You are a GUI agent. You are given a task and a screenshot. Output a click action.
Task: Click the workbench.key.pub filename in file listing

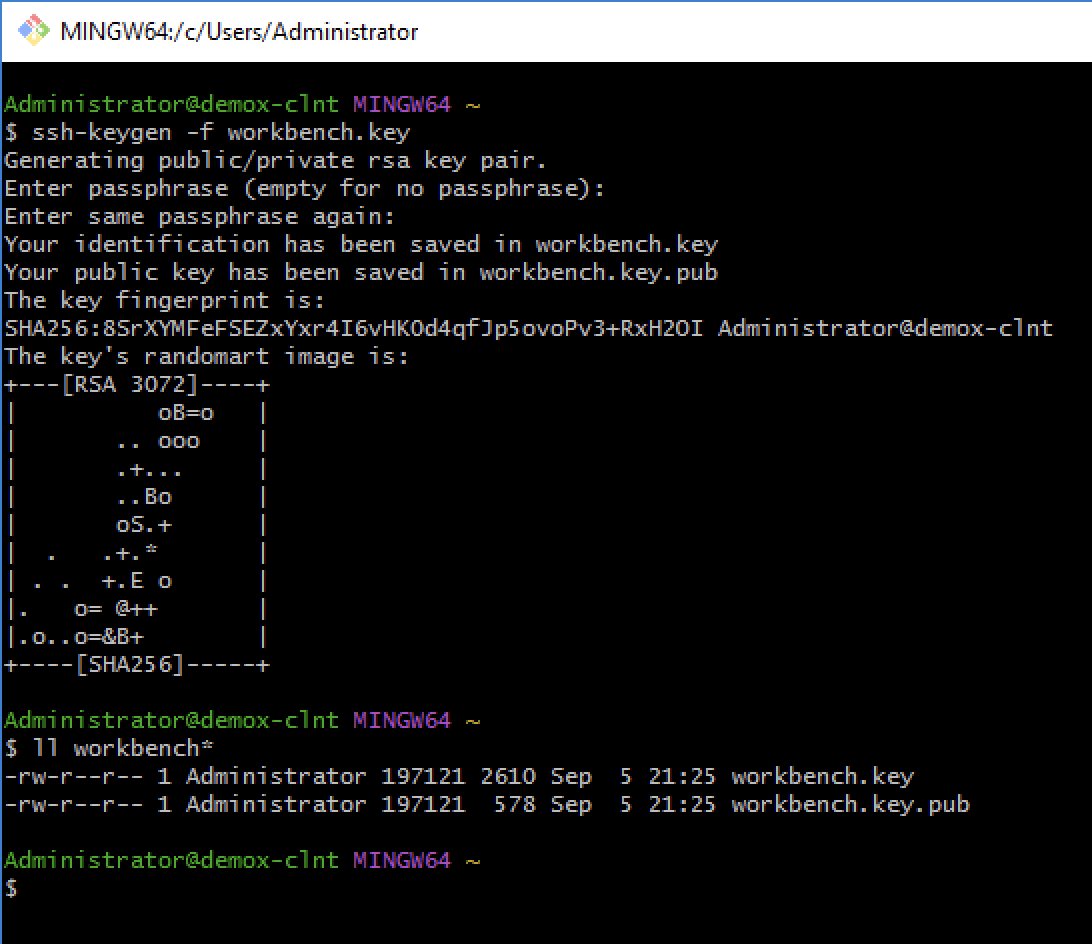tap(850, 804)
